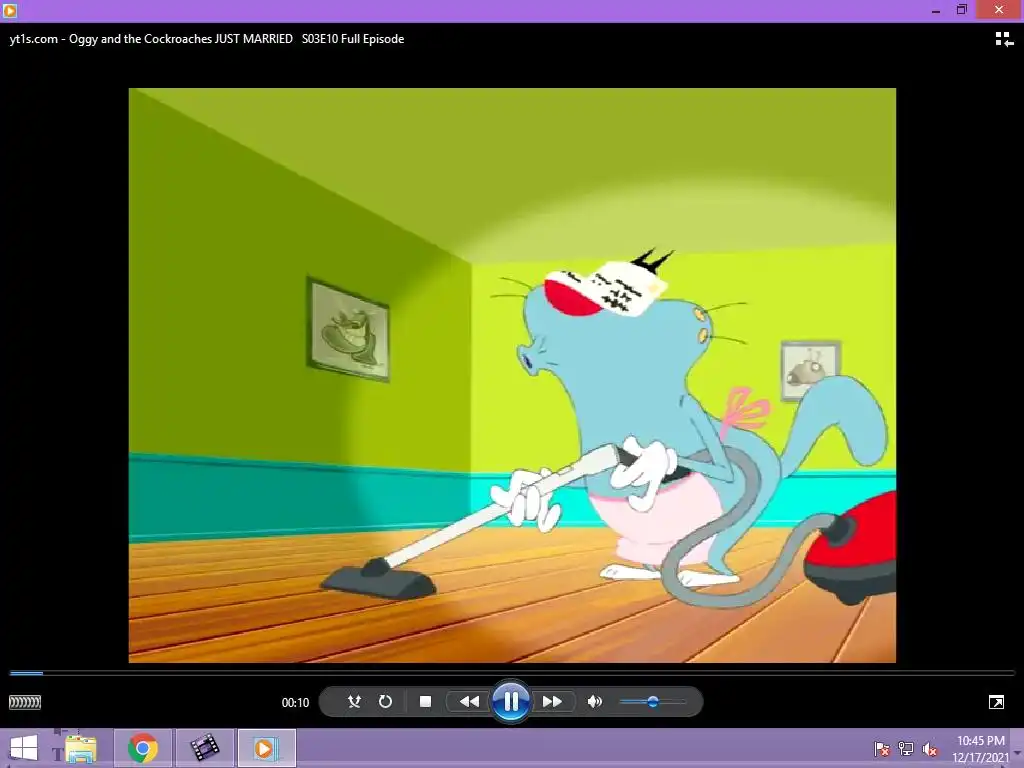The image size is (1024, 768).
Task: Click on the video display area
Action: (x=512, y=376)
